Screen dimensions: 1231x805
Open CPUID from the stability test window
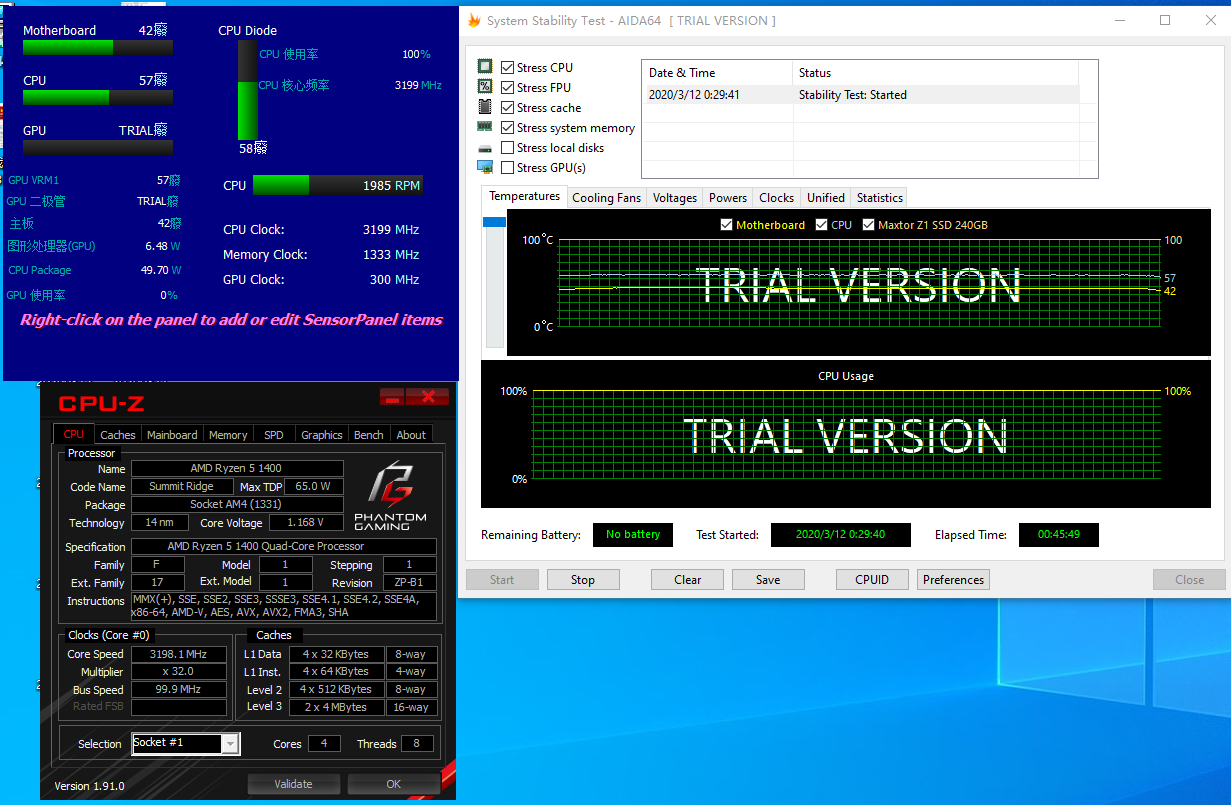tap(872, 580)
